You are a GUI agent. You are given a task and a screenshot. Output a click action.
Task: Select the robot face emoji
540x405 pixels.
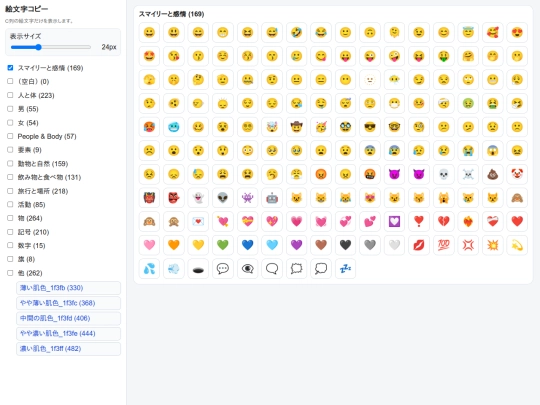(272, 198)
